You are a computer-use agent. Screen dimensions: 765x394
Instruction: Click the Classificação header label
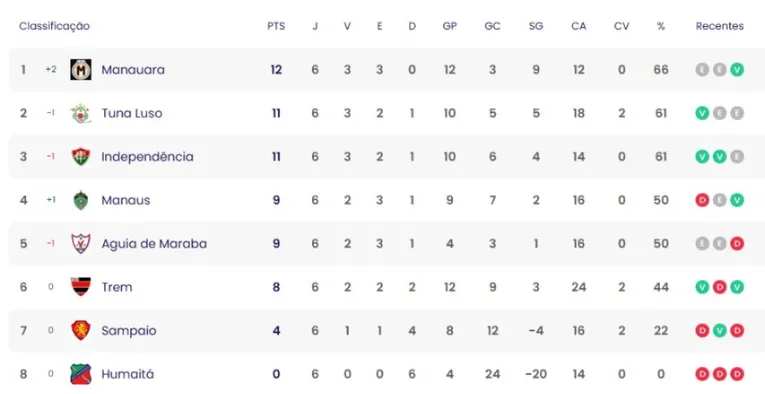[x=54, y=26]
